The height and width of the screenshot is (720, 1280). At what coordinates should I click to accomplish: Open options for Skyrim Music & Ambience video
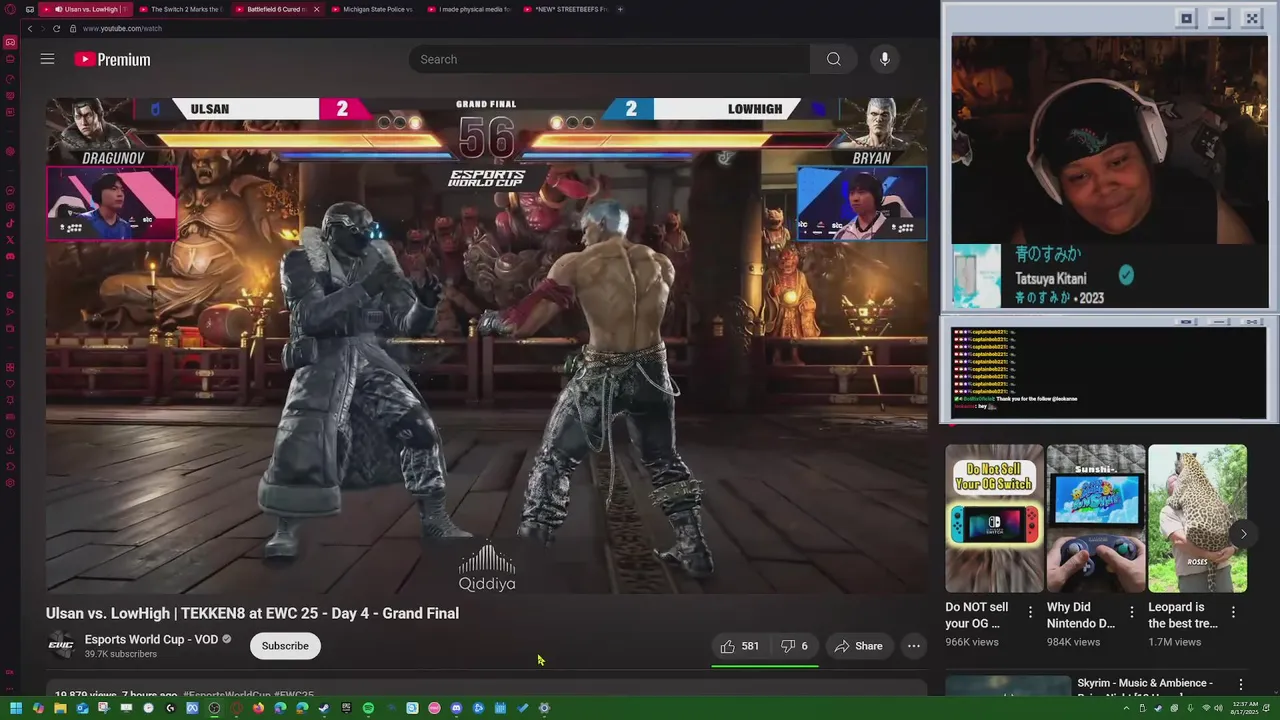(1241, 685)
